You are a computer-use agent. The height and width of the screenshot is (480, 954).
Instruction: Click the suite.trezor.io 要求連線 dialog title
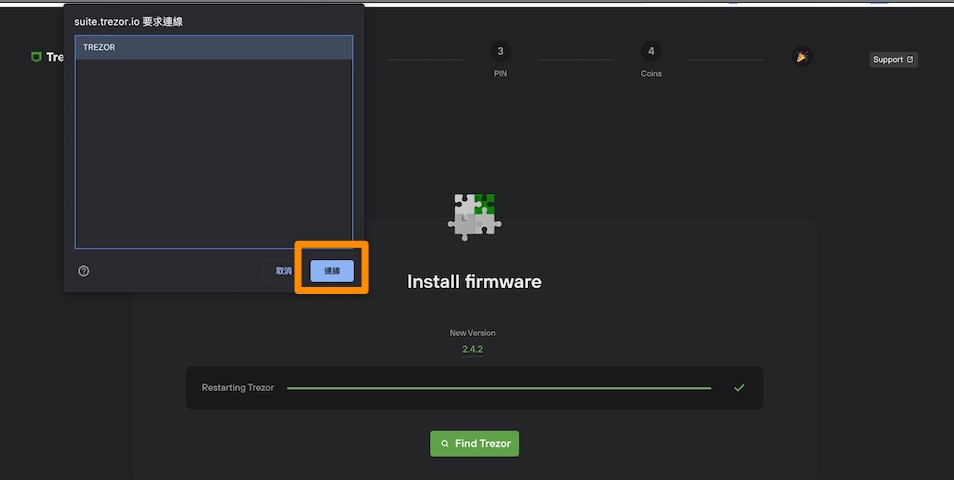point(128,22)
